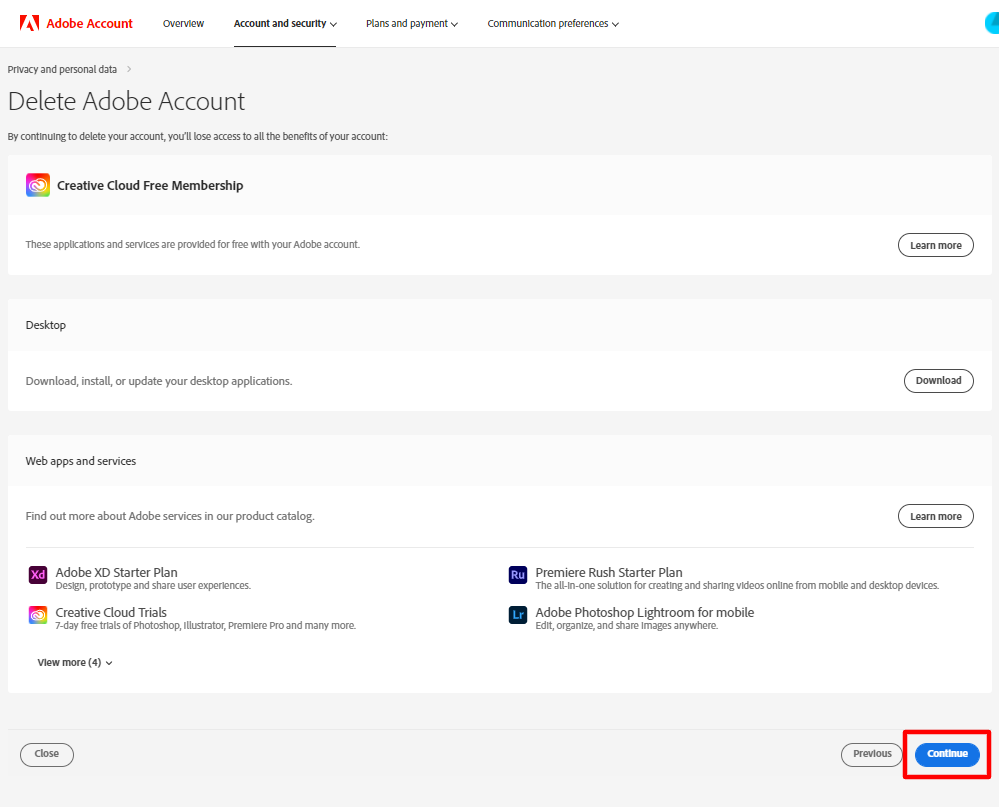Screen dimensions: 999x807
Task: Click the 'Download, install, or update' description
Action: pos(159,381)
